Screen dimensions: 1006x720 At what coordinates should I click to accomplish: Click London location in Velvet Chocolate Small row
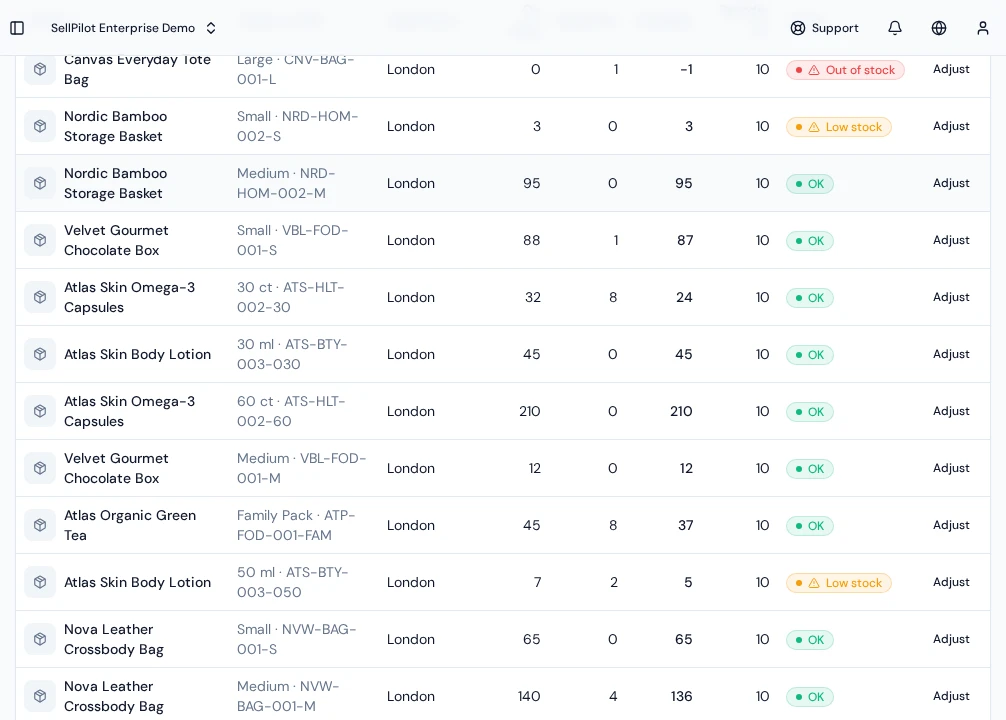point(411,240)
